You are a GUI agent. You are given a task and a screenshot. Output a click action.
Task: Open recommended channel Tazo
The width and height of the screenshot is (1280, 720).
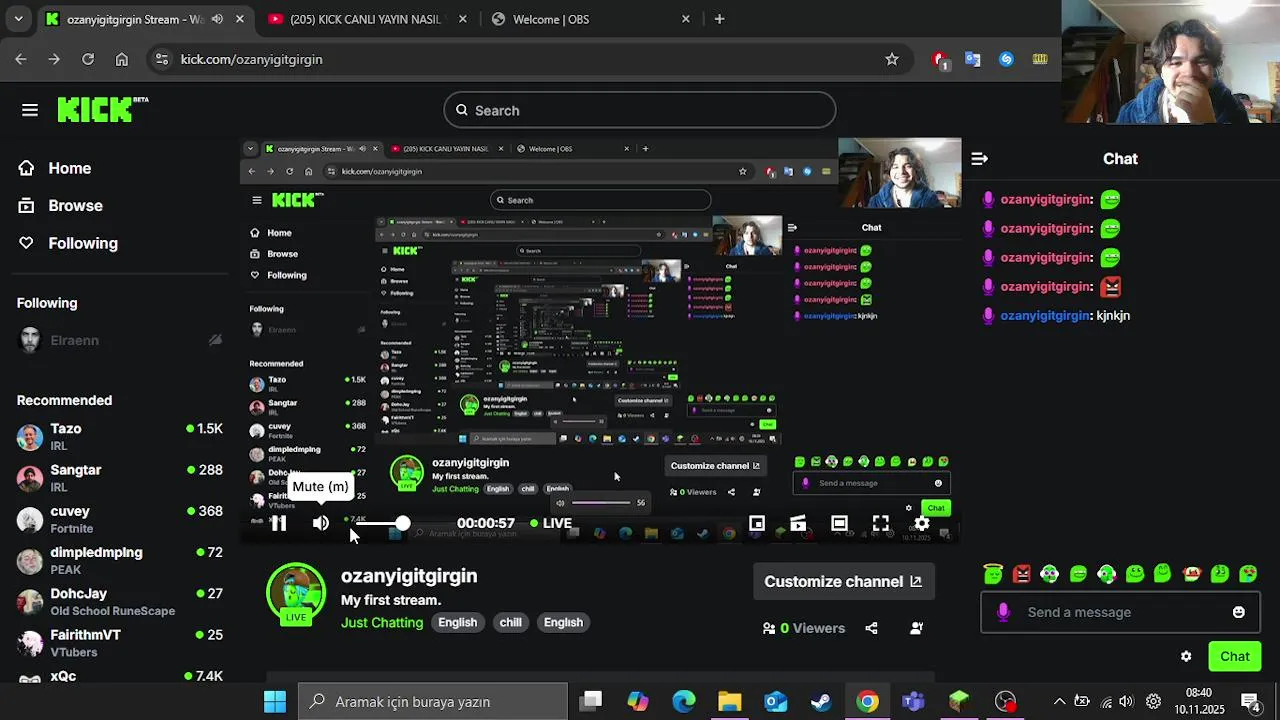(x=120, y=437)
